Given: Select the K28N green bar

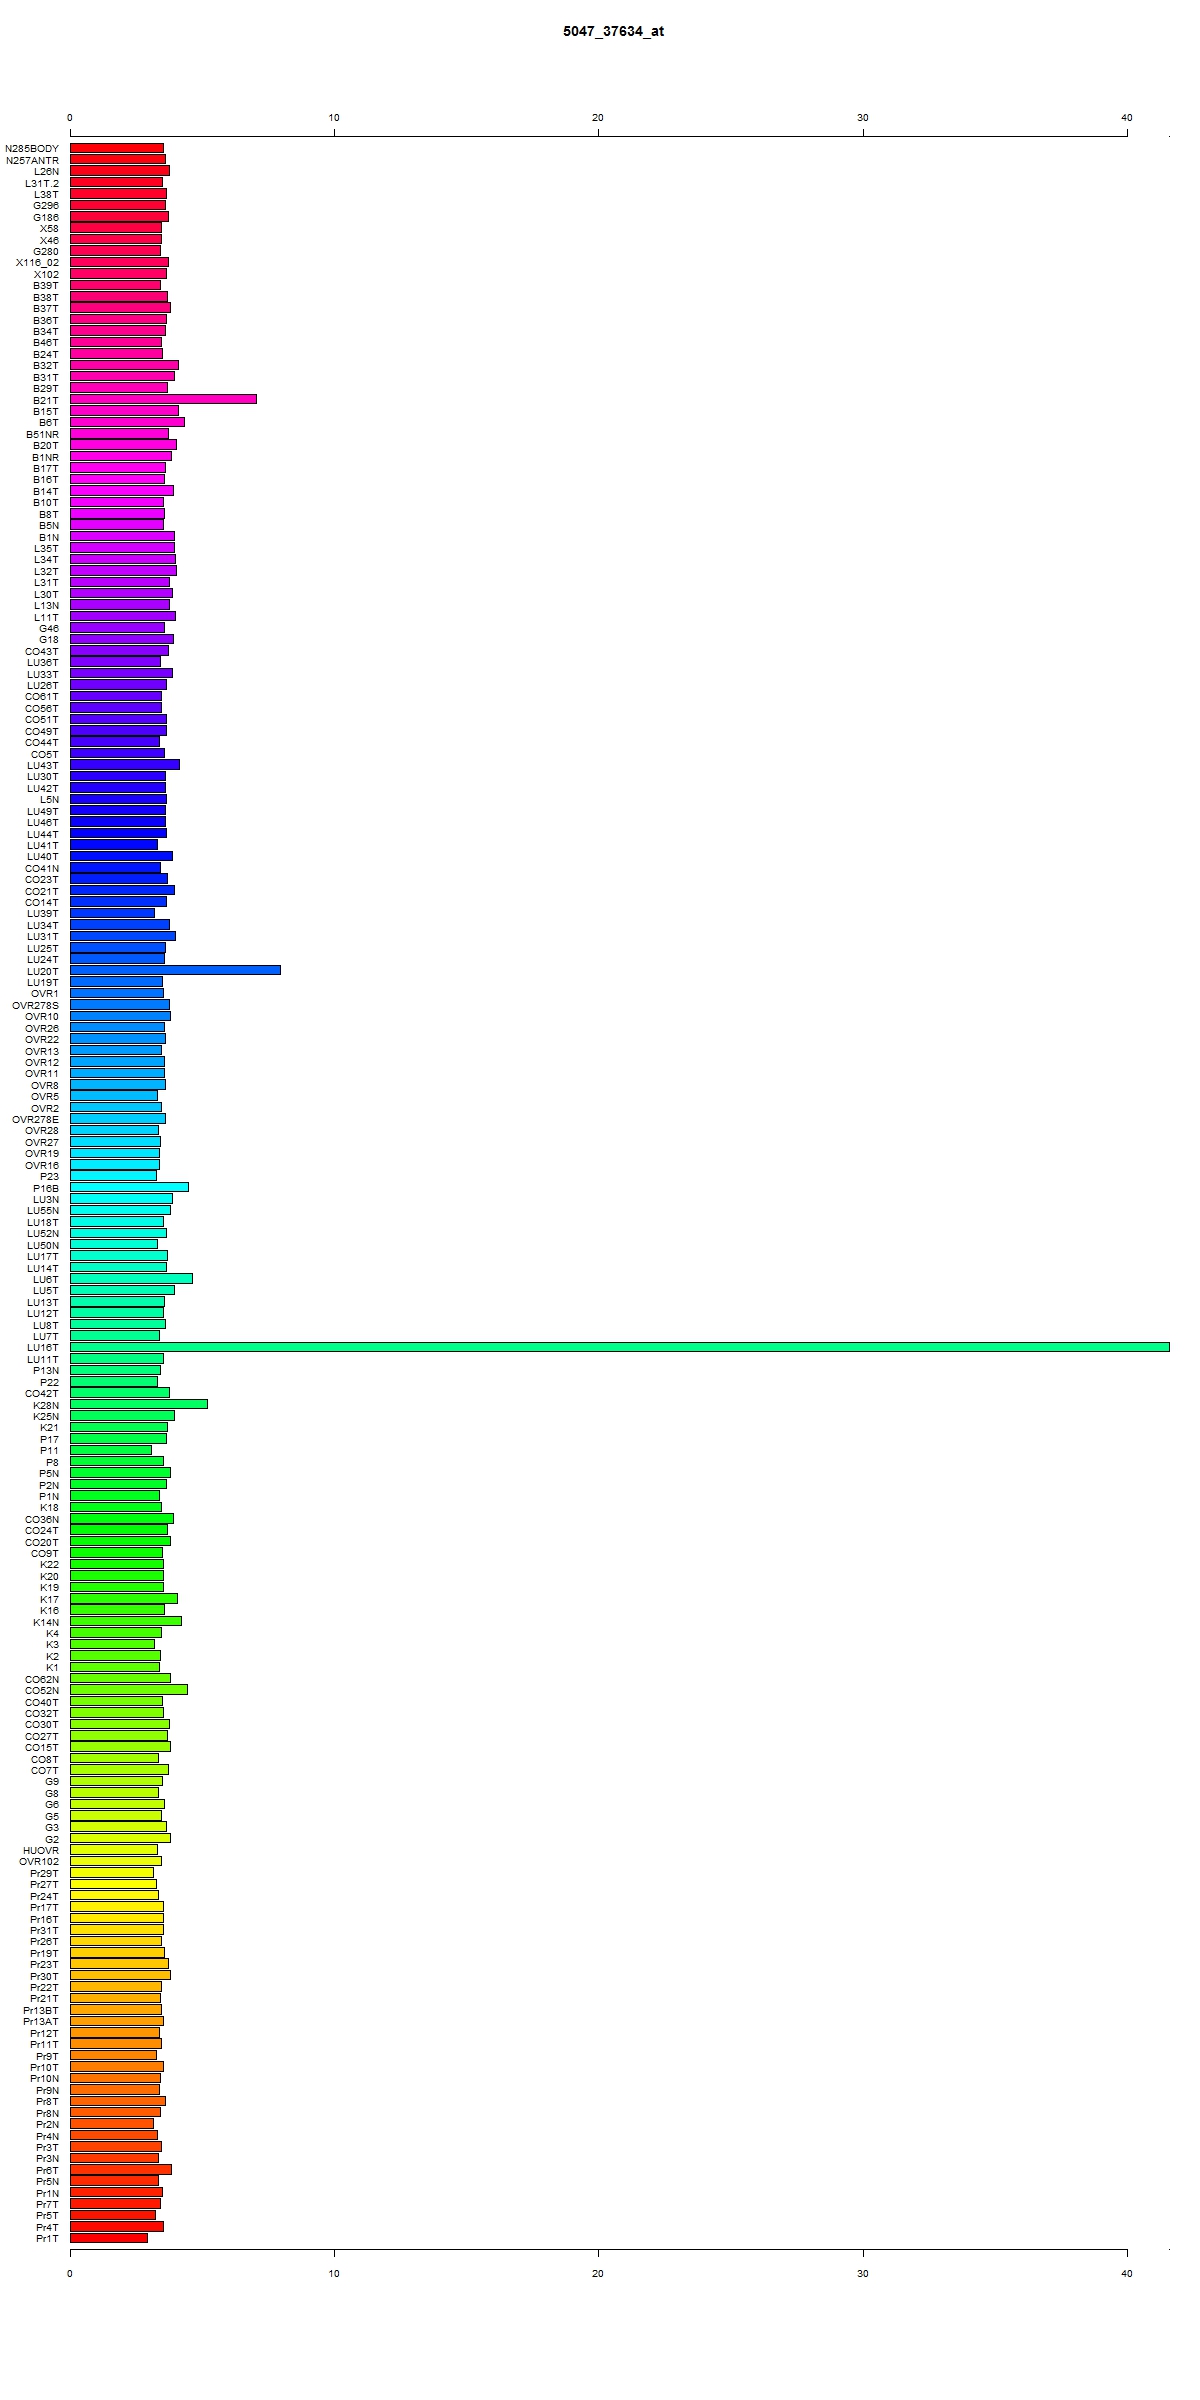Looking at the screenshot, I should 139,1404.
